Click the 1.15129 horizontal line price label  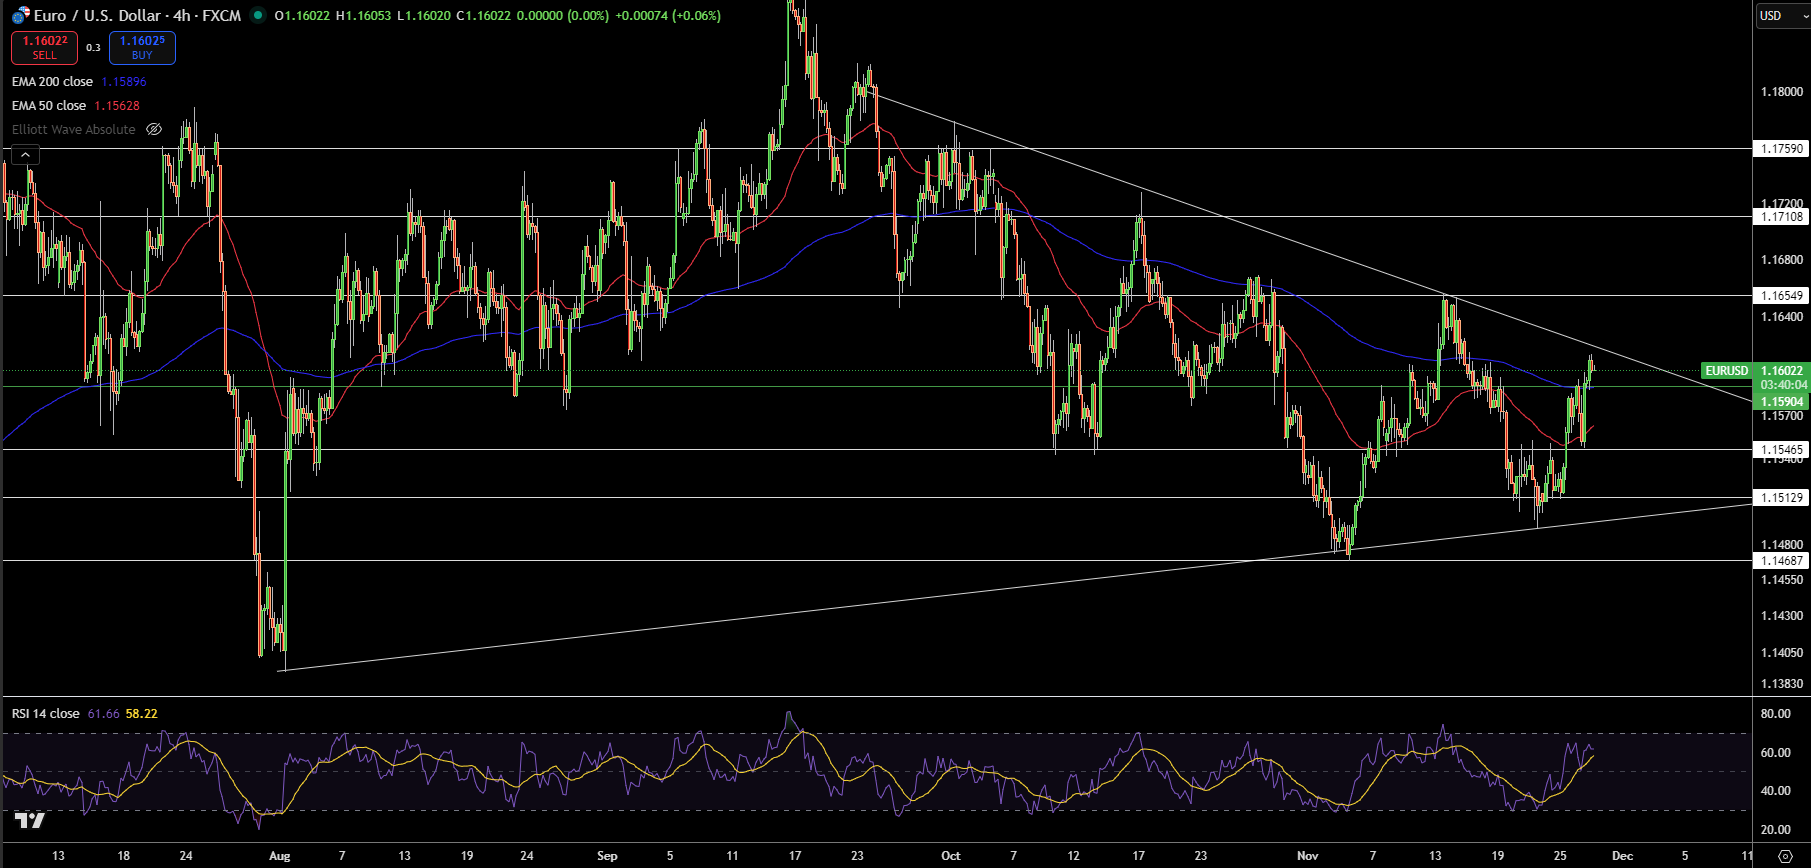coord(1782,497)
